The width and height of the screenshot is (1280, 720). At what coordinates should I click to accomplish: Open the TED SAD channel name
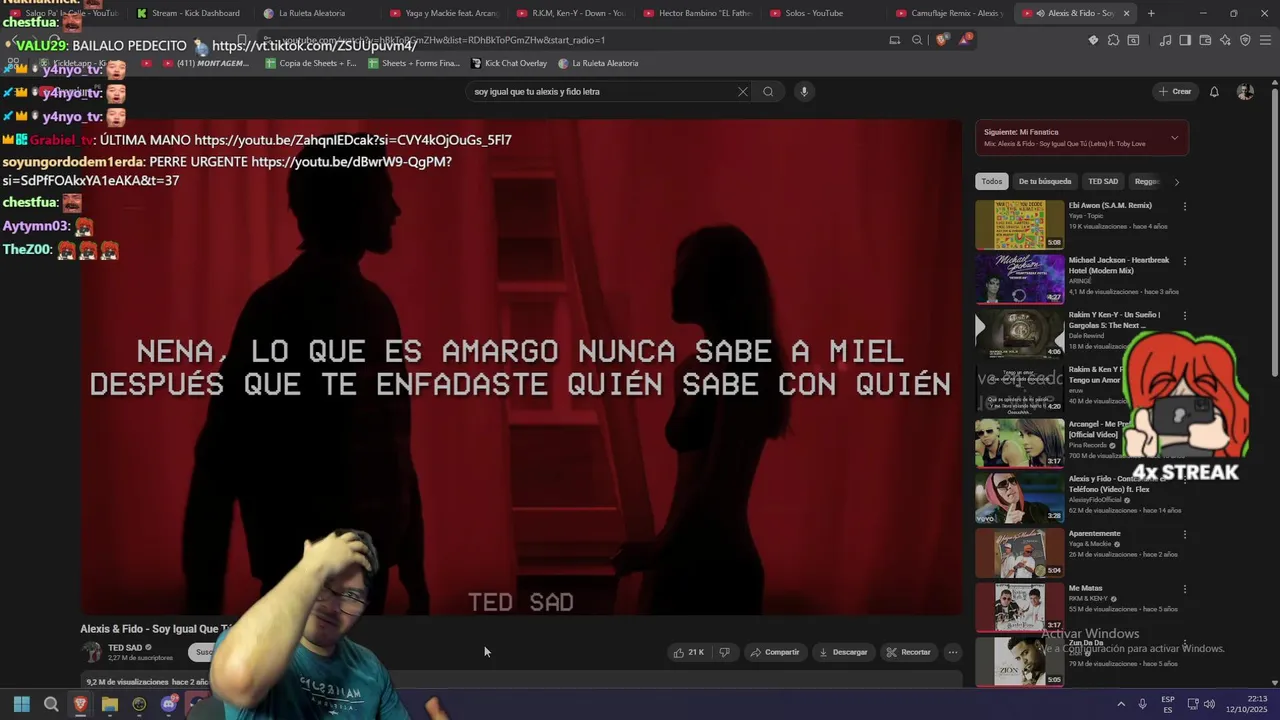[x=125, y=647]
